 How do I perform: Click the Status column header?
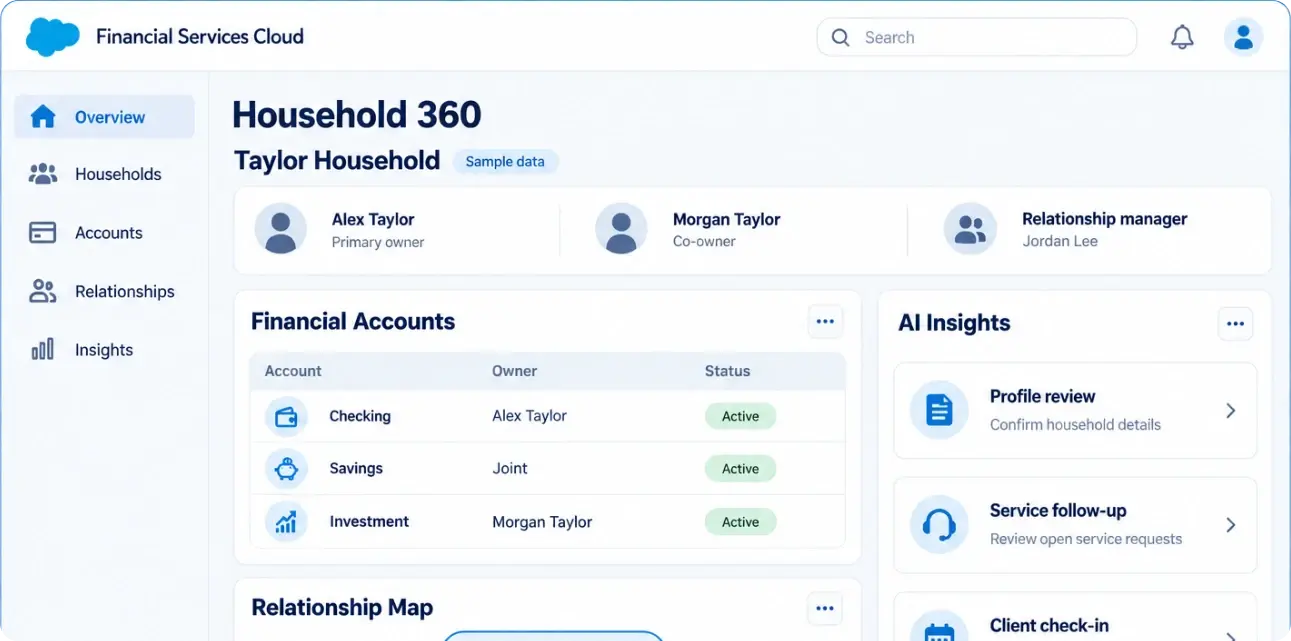(727, 371)
